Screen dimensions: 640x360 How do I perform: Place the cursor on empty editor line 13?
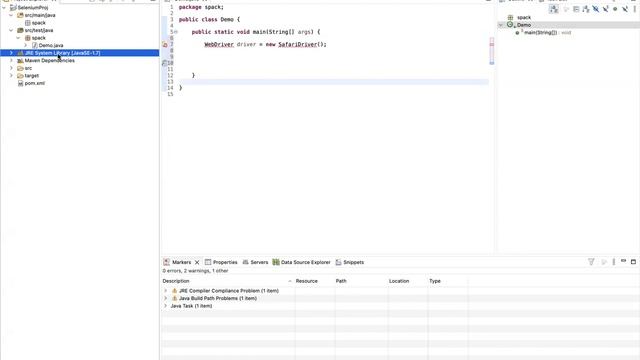point(333,82)
